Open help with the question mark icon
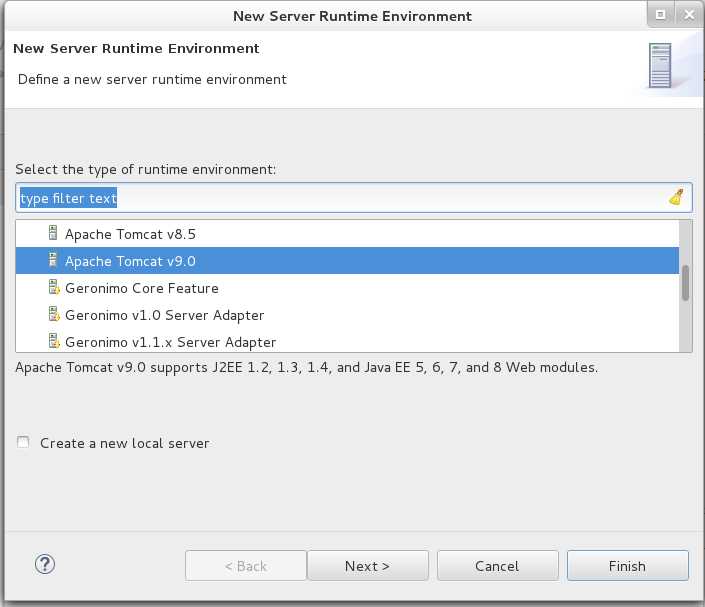Viewport: 705px width, 607px height. pos(45,564)
